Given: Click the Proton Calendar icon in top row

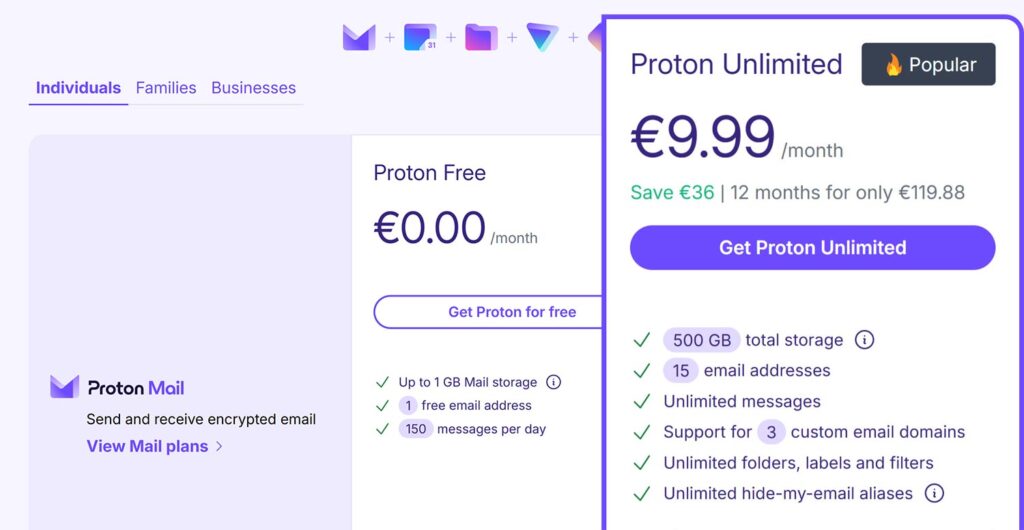Looking at the screenshot, I should [420, 38].
